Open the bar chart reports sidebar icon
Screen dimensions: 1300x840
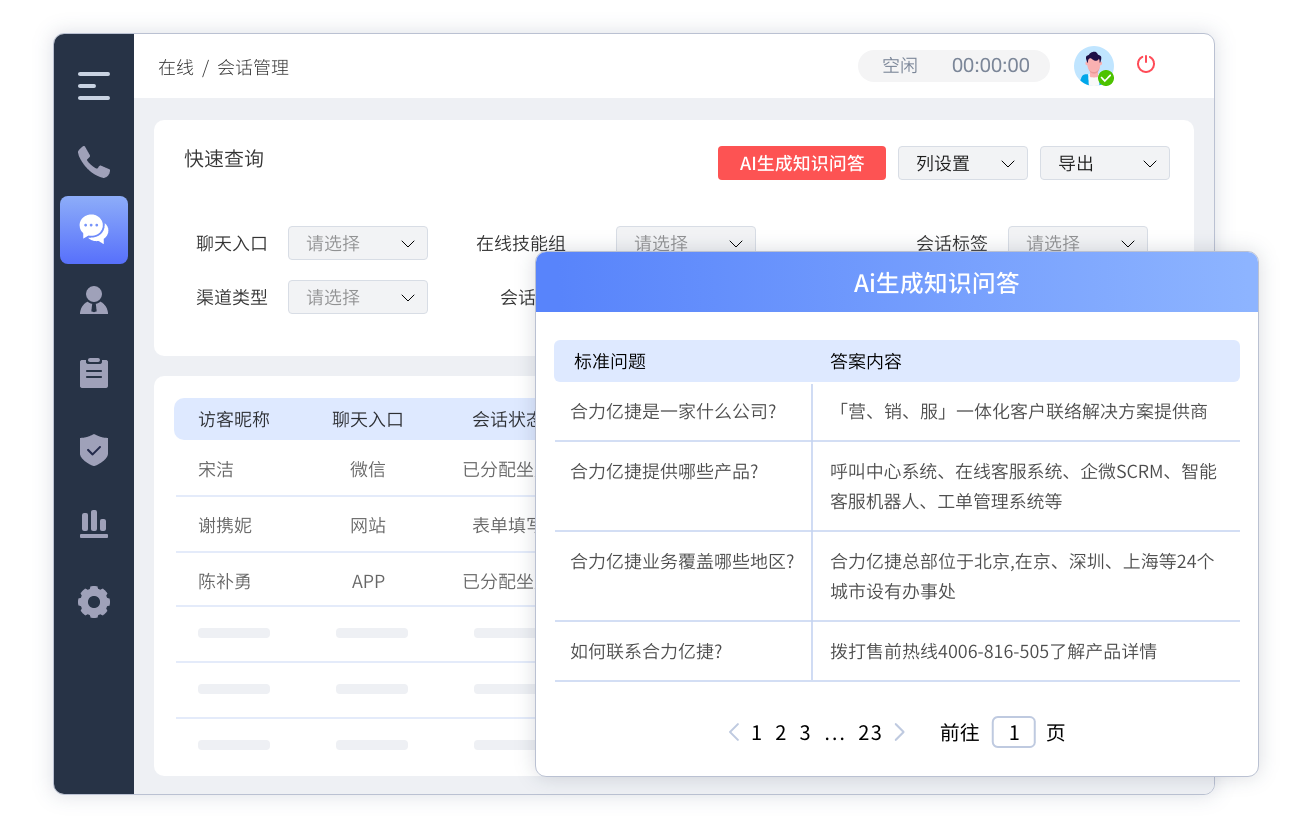(x=94, y=524)
